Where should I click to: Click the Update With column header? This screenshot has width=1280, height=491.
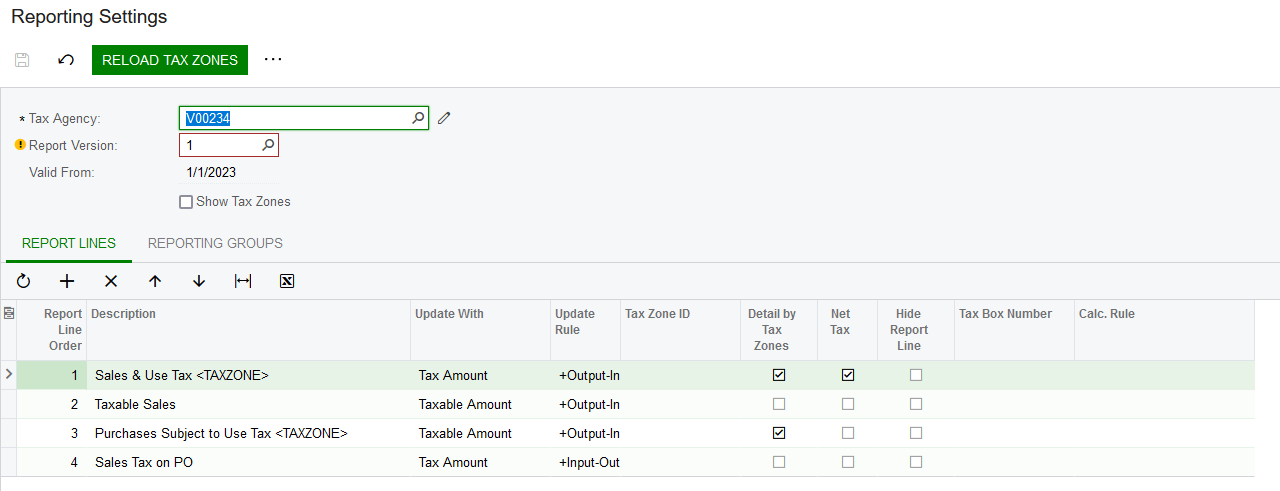point(480,330)
